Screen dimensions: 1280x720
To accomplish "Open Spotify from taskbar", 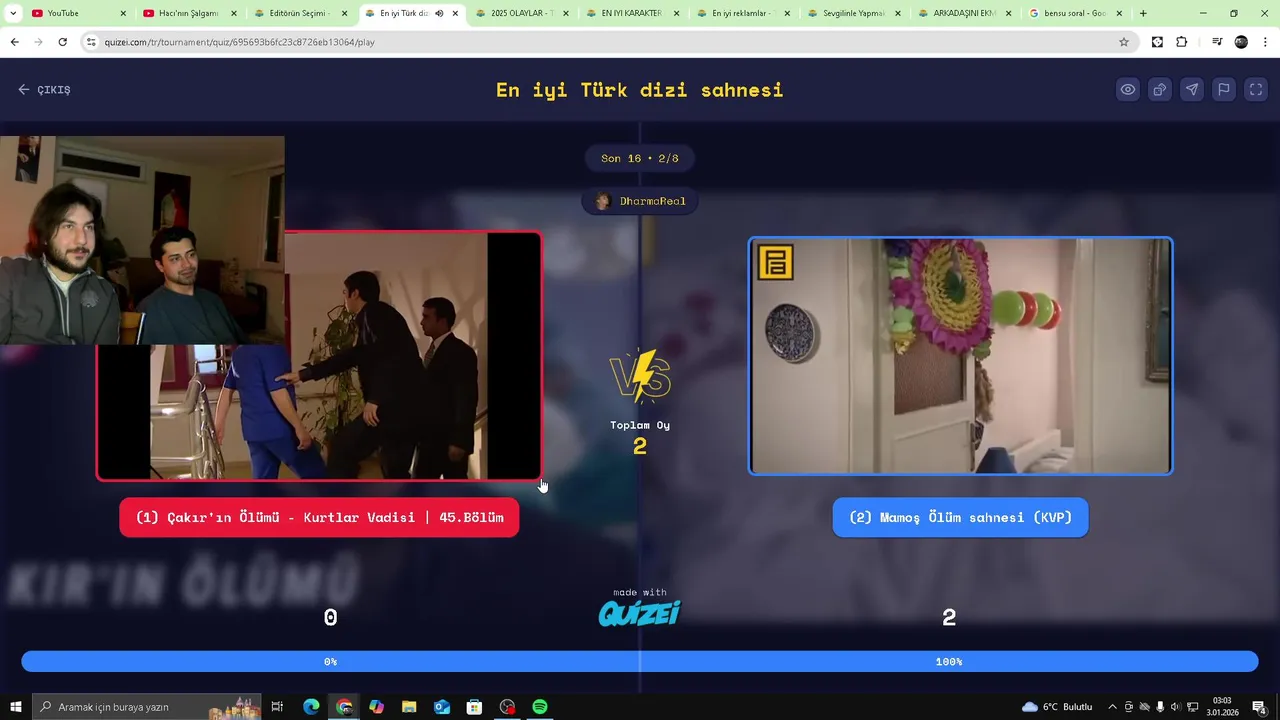I will 540,707.
